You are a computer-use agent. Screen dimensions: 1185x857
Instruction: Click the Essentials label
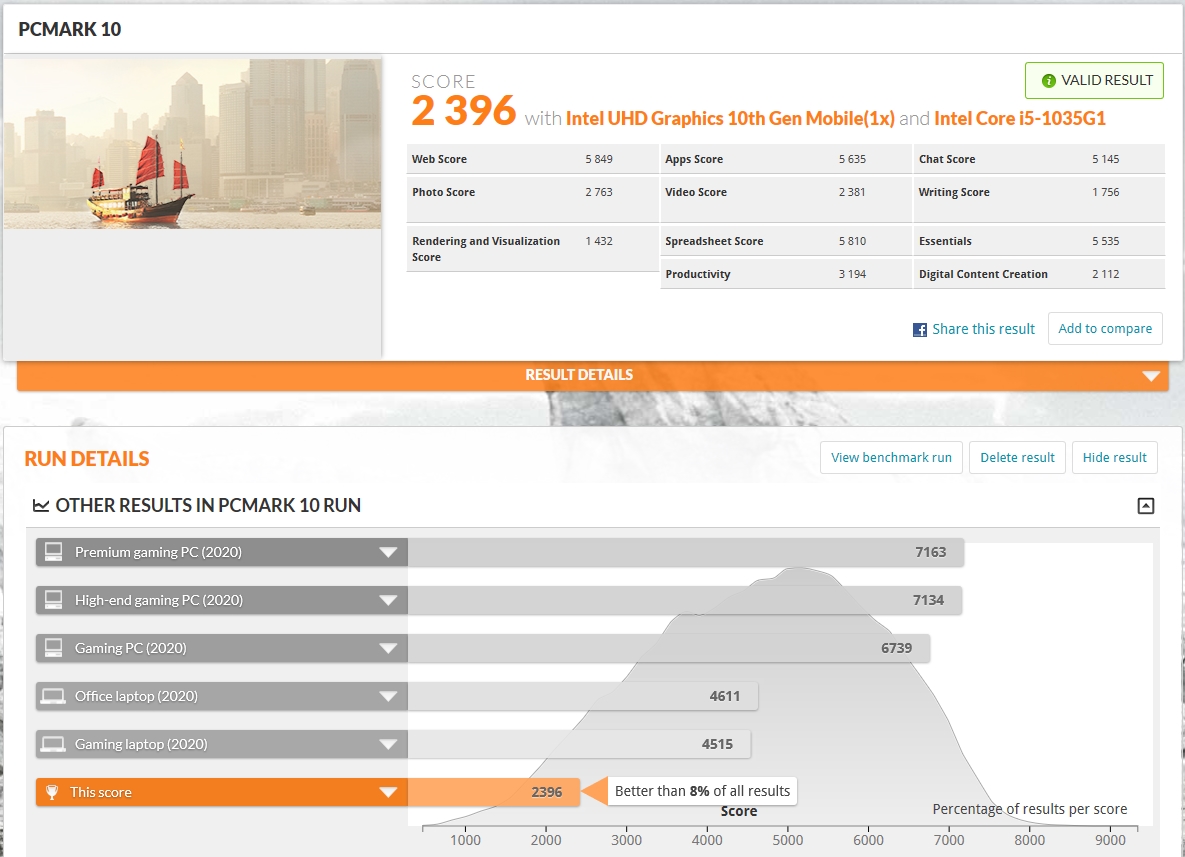point(945,241)
